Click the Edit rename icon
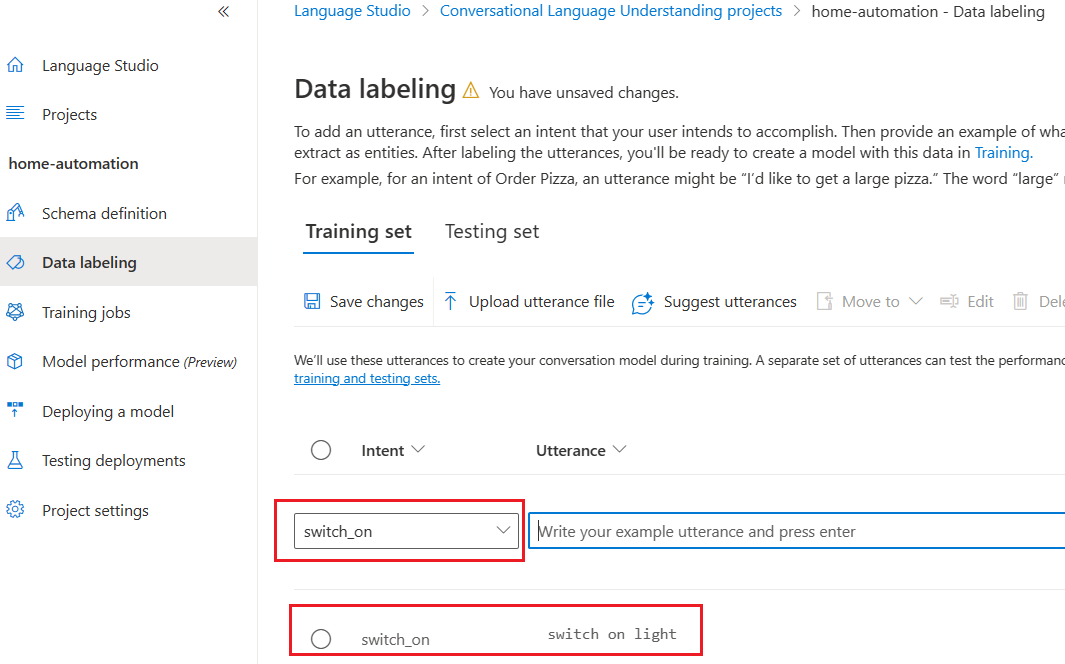 point(949,301)
